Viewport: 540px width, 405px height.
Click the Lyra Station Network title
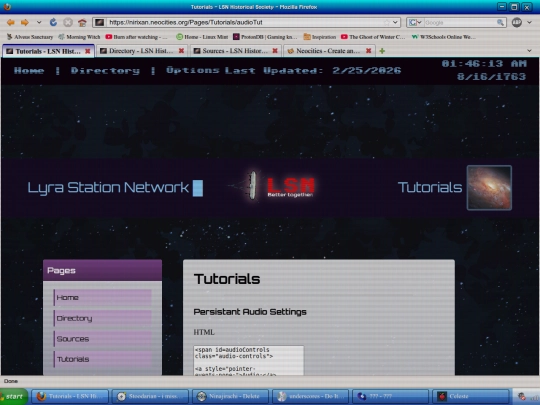[x=108, y=188]
